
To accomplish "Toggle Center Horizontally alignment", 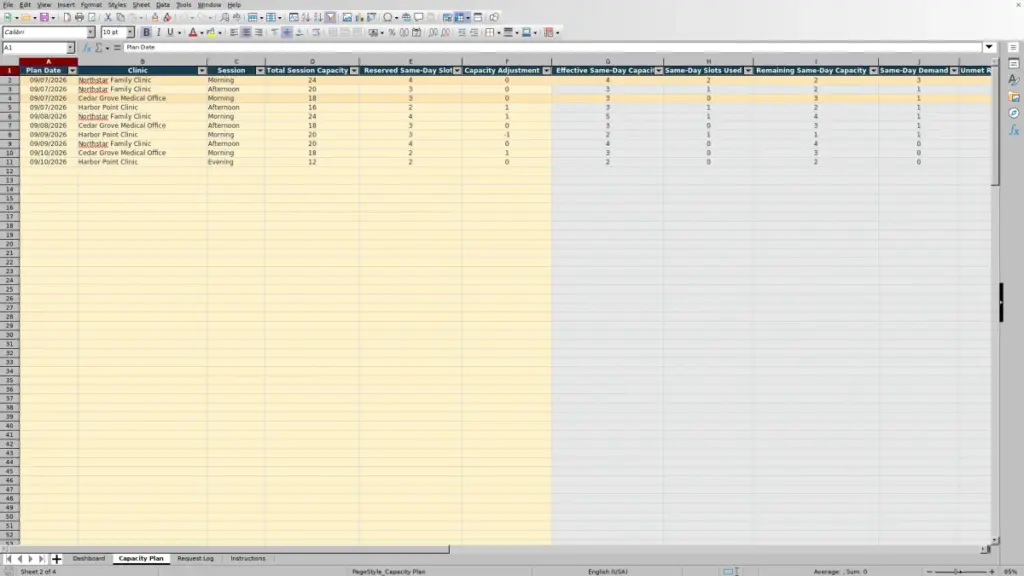I will tap(246, 32).
